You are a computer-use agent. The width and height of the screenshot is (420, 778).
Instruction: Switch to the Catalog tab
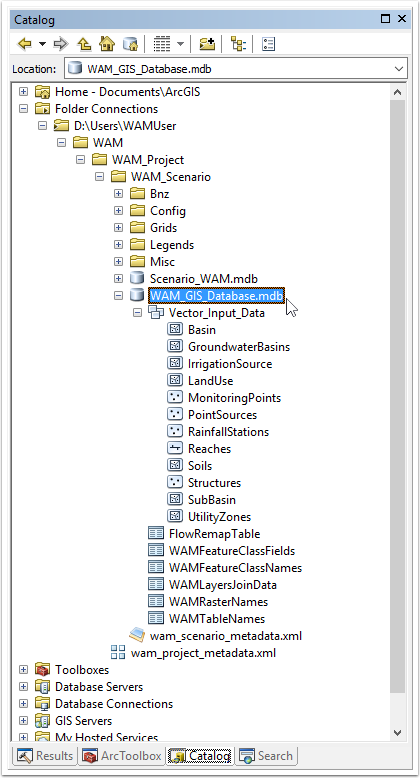pyautogui.click(x=200, y=756)
